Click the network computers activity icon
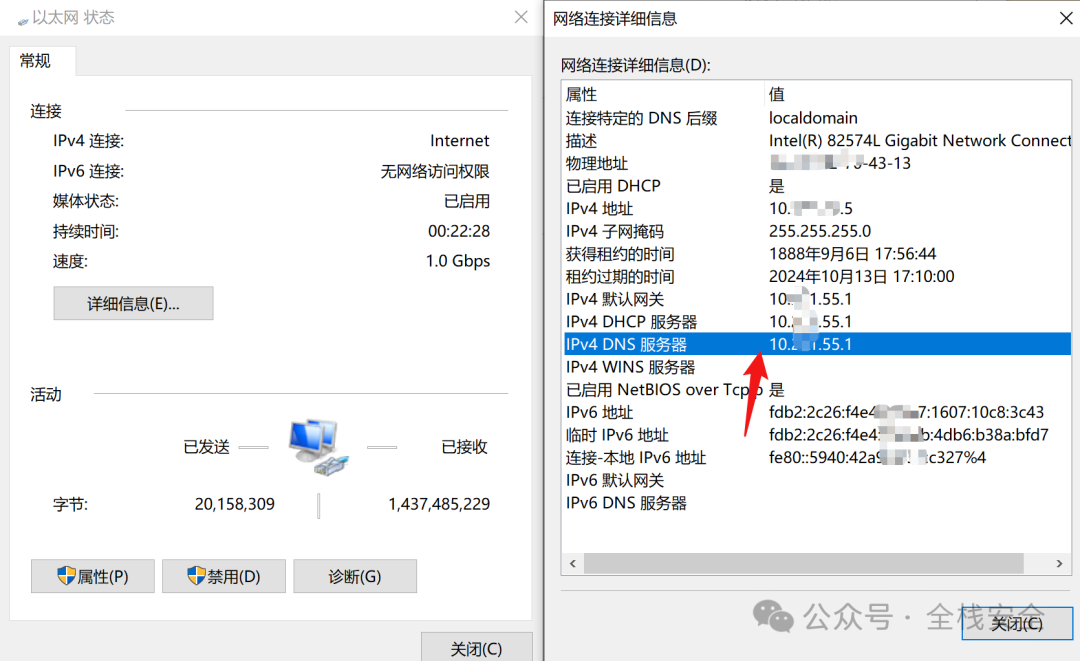Image resolution: width=1080 pixels, height=661 pixels. tap(318, 447)
